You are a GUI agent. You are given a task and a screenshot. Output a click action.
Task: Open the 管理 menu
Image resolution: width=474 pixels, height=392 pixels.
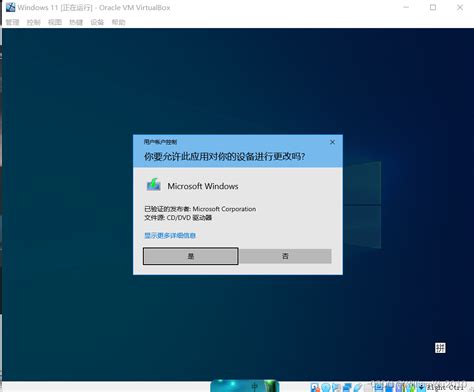(x=12, y=22)
